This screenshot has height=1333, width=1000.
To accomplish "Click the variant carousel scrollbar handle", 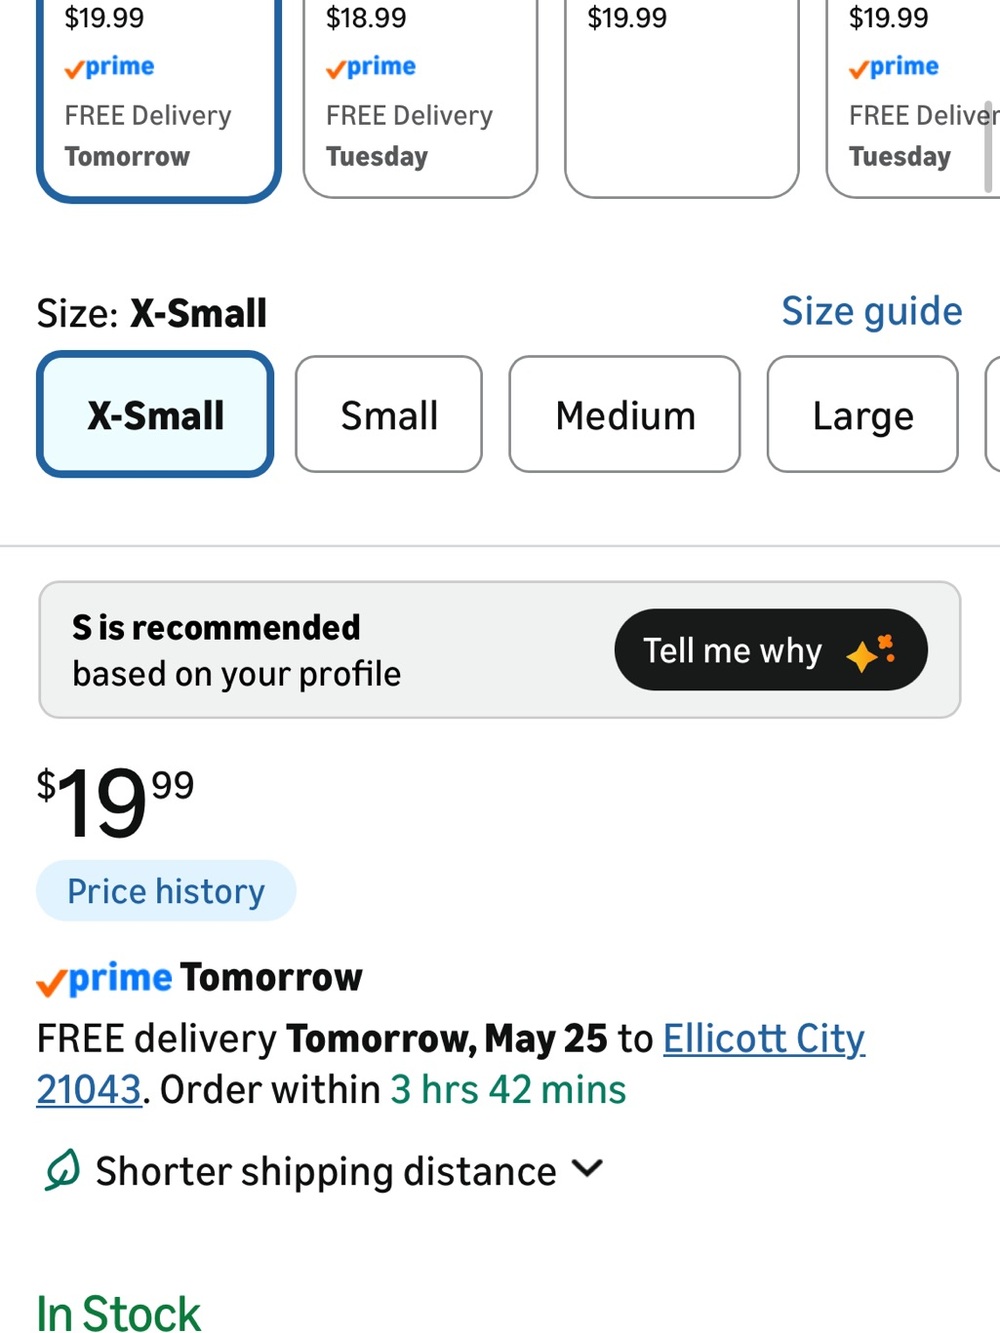I will [988, 145].
